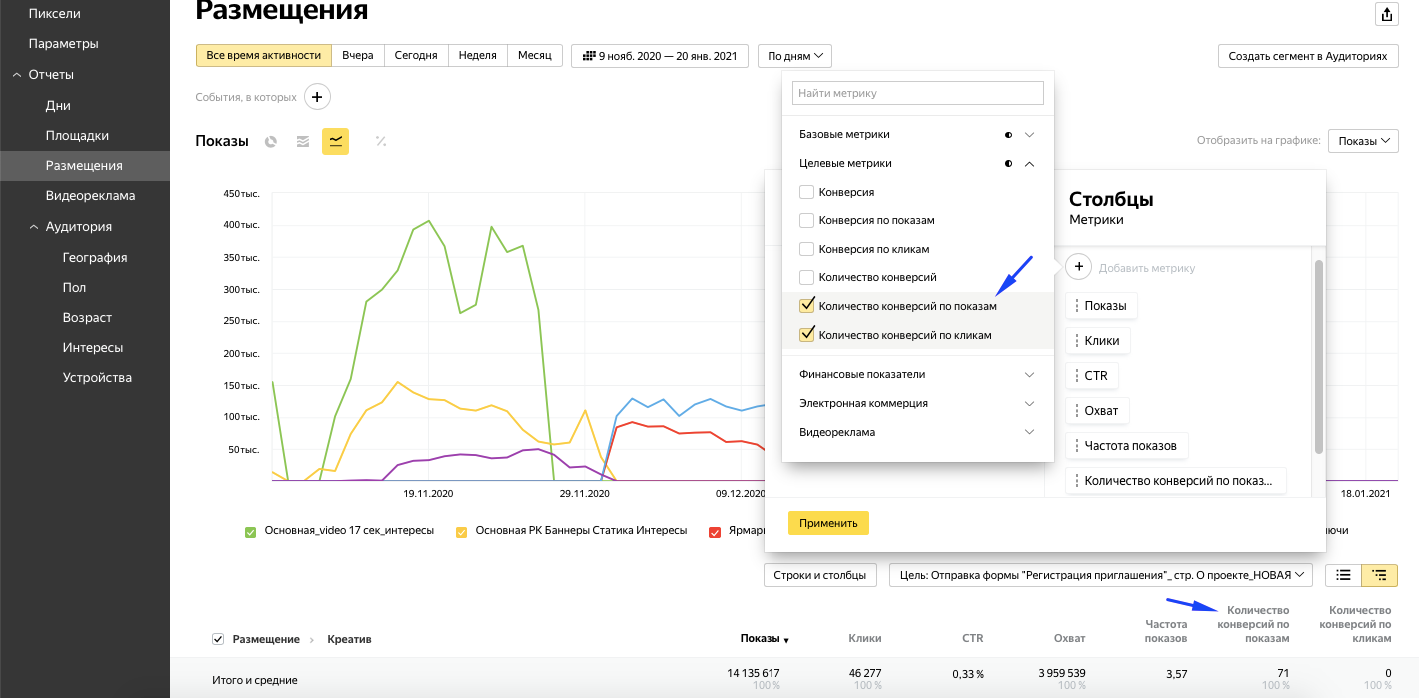Screen dimensions: 1419x698
Task: Expand the Базовые метрики section
Action: point(1029,134)
